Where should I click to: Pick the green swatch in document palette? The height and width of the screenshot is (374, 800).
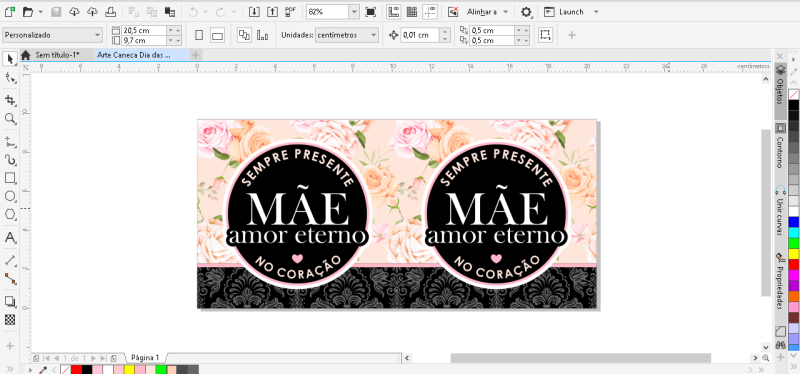pos(161,370)
